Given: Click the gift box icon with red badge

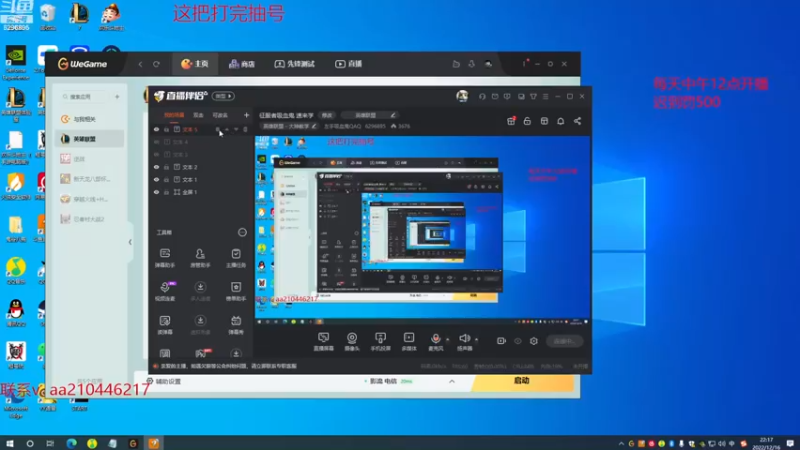Looking at the screenshot, I should (x=511, y=121).
